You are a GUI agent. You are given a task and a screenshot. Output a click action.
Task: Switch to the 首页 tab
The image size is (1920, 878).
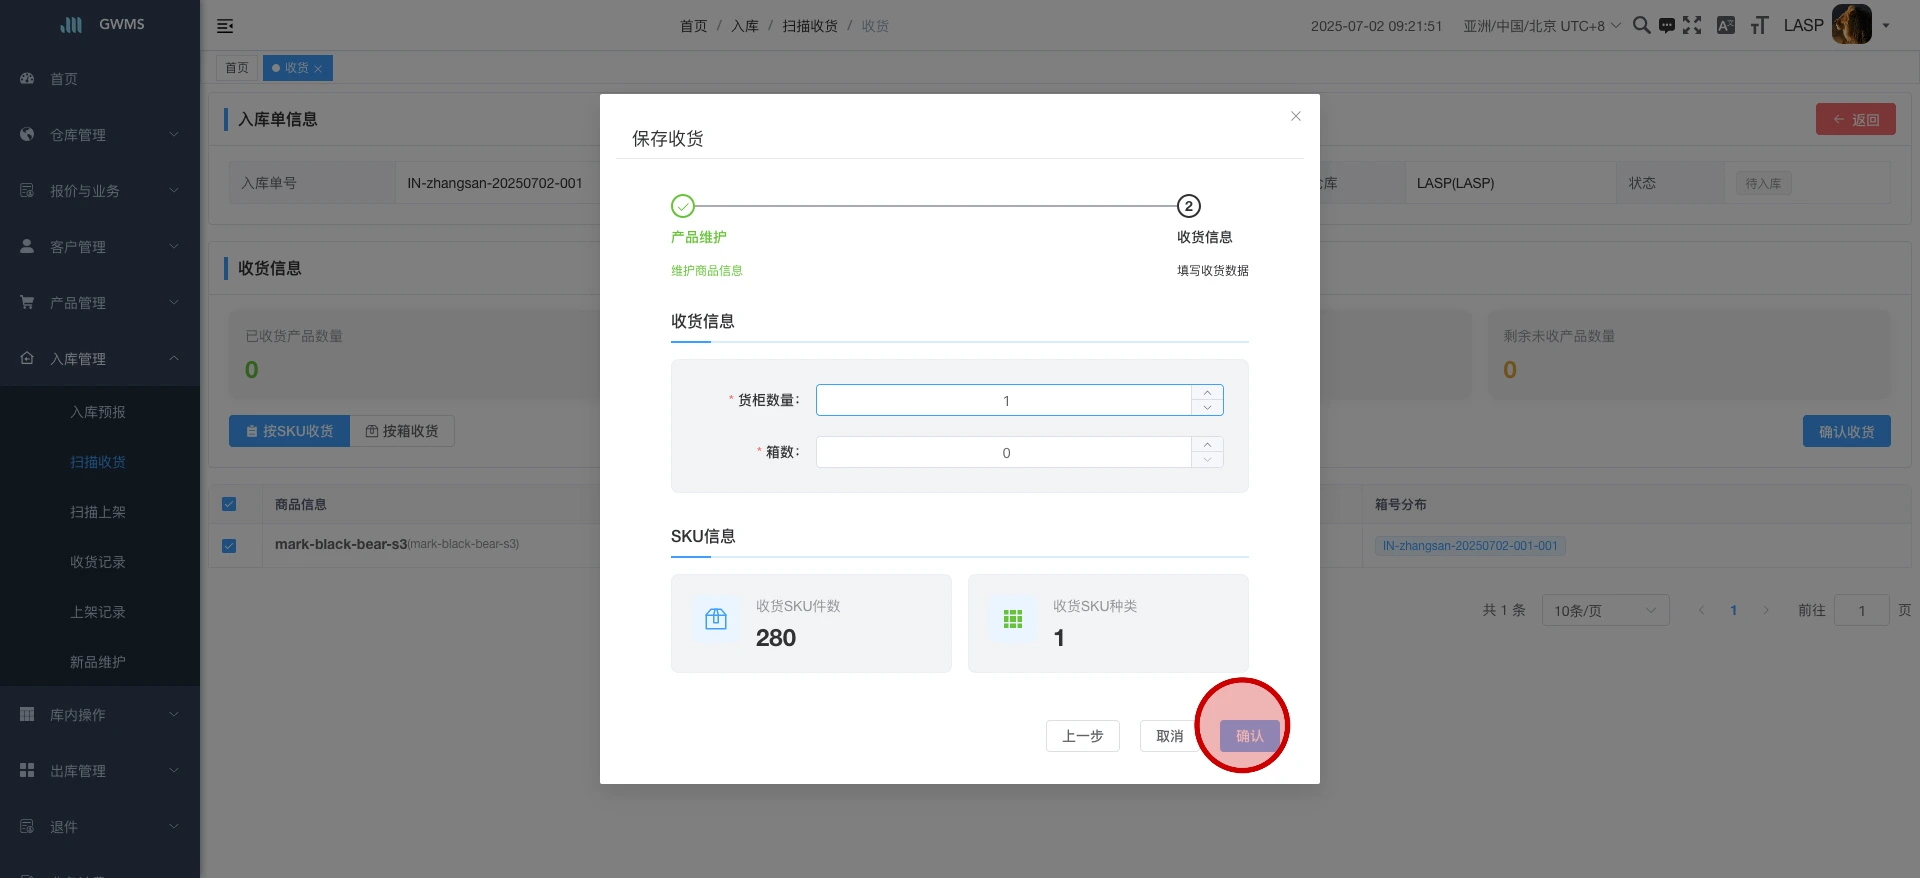(237, 68)
